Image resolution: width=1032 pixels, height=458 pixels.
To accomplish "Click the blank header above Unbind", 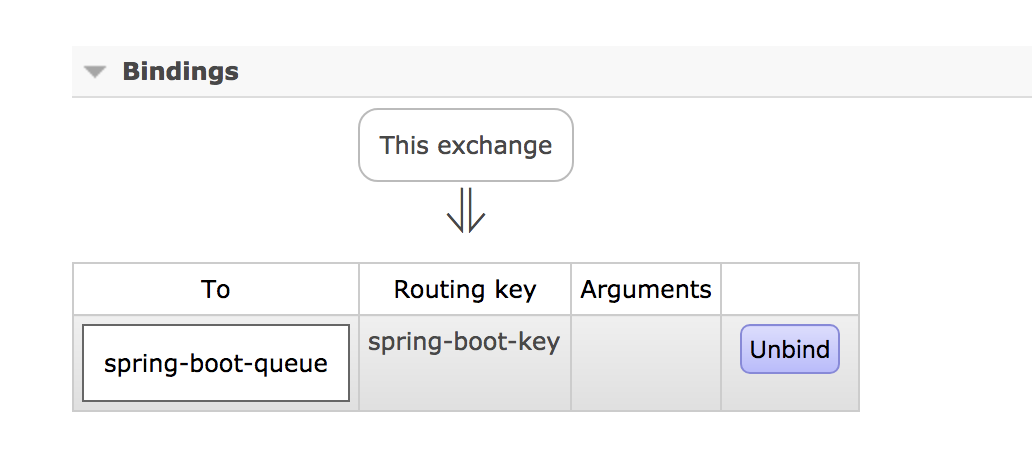I will tap(790, 290).
